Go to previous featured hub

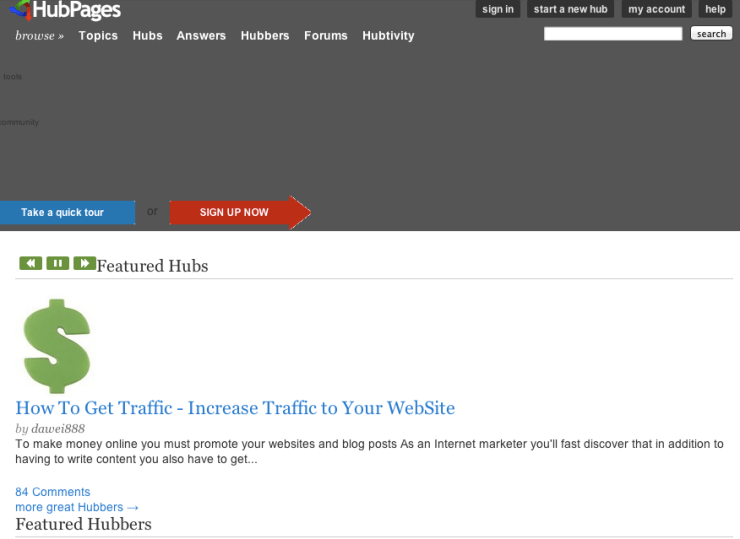coord(30,264)
